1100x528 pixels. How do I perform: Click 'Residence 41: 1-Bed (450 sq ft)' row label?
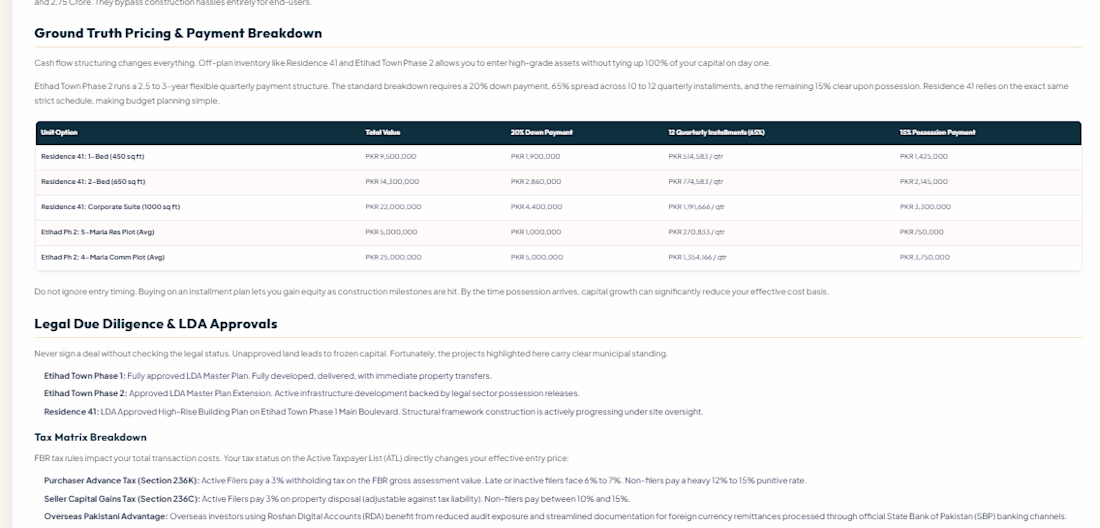[93, 156]
